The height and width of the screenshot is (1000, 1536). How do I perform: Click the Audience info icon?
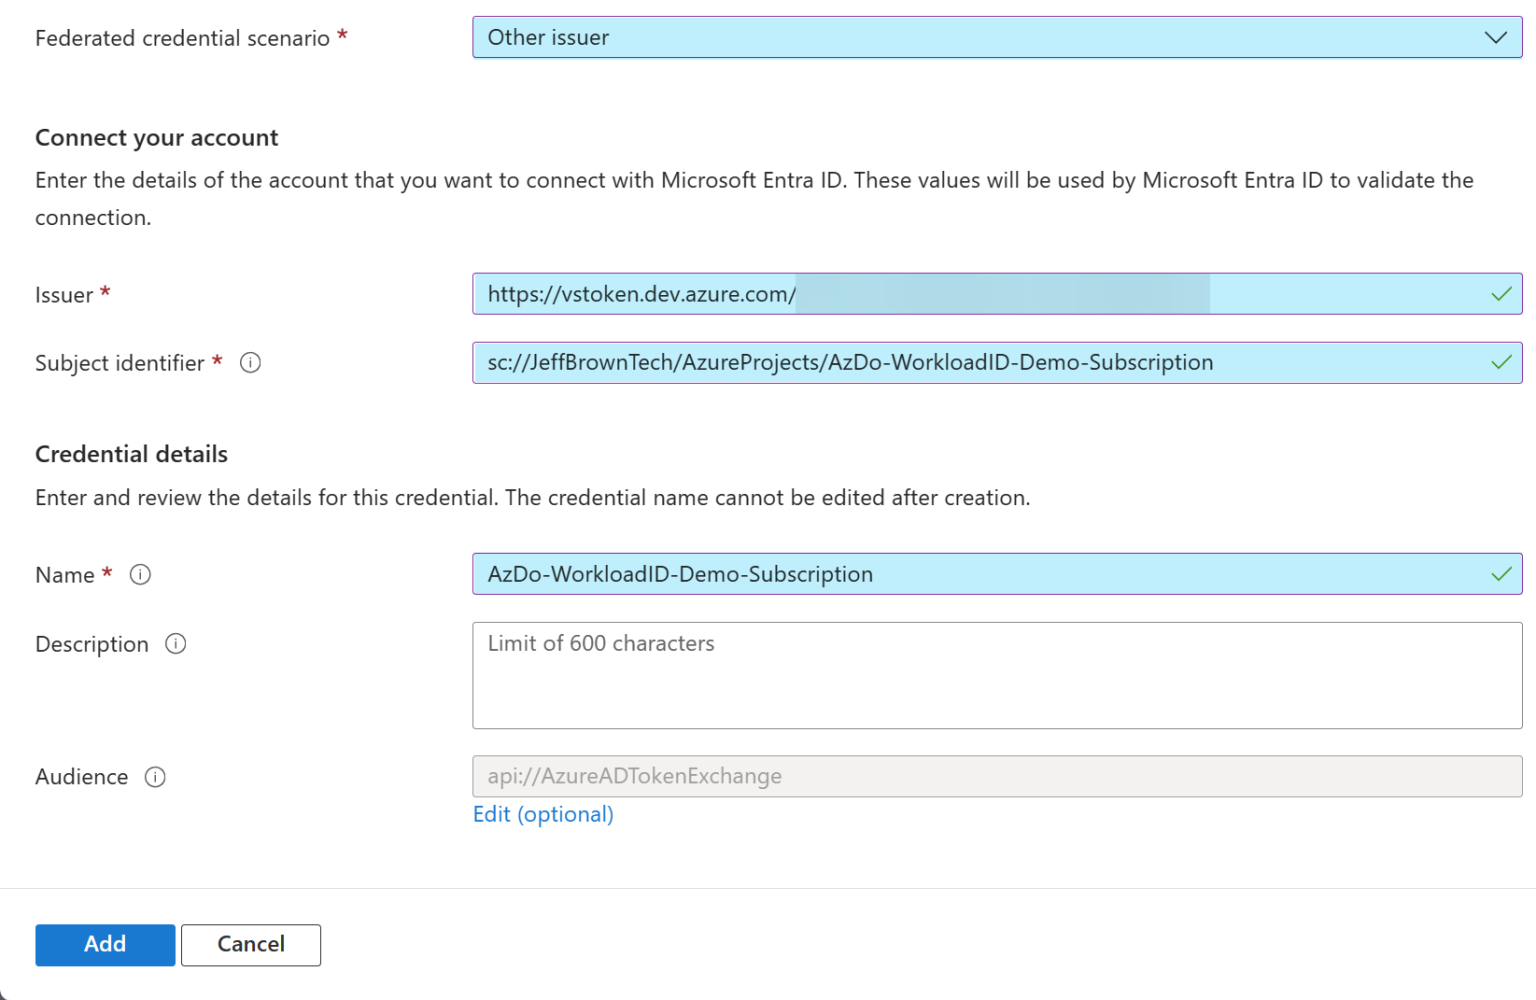pos(155,777)
